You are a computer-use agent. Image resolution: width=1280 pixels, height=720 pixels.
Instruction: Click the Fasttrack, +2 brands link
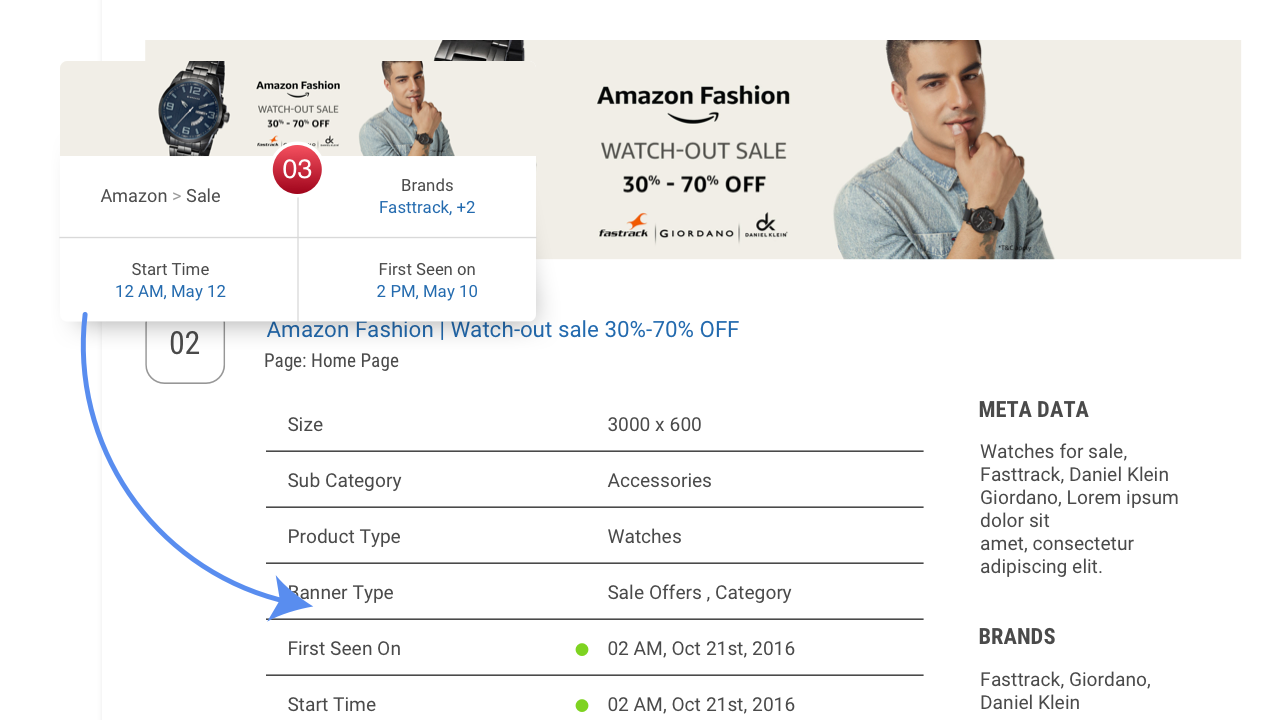click(x=427, y=208)
